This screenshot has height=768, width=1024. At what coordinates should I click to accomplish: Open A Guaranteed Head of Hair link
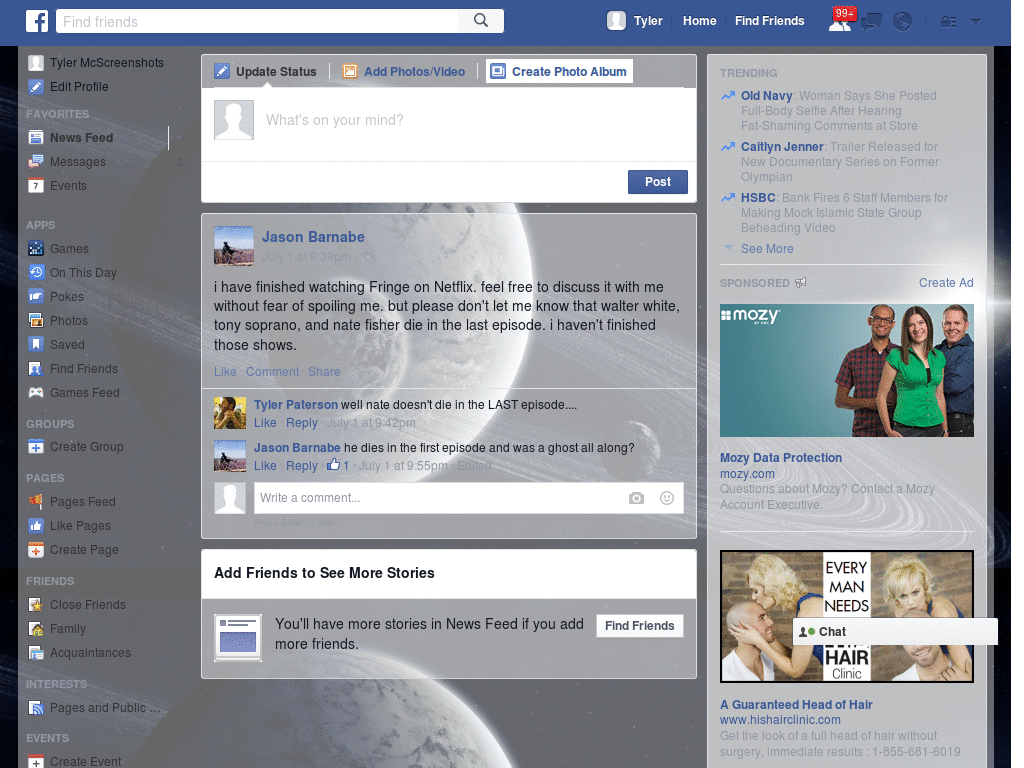click(796, 705)
